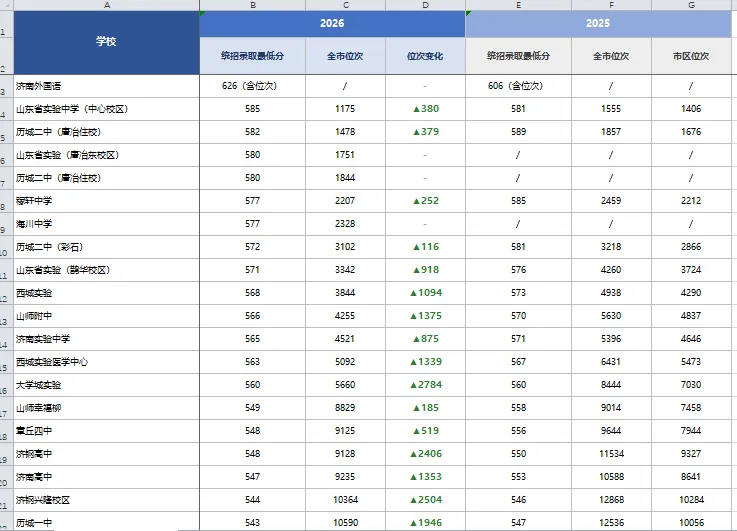This screenshot has width=737, height=531.
Task: Click the ▲918 rank change cell
Action: pos(425,270)
